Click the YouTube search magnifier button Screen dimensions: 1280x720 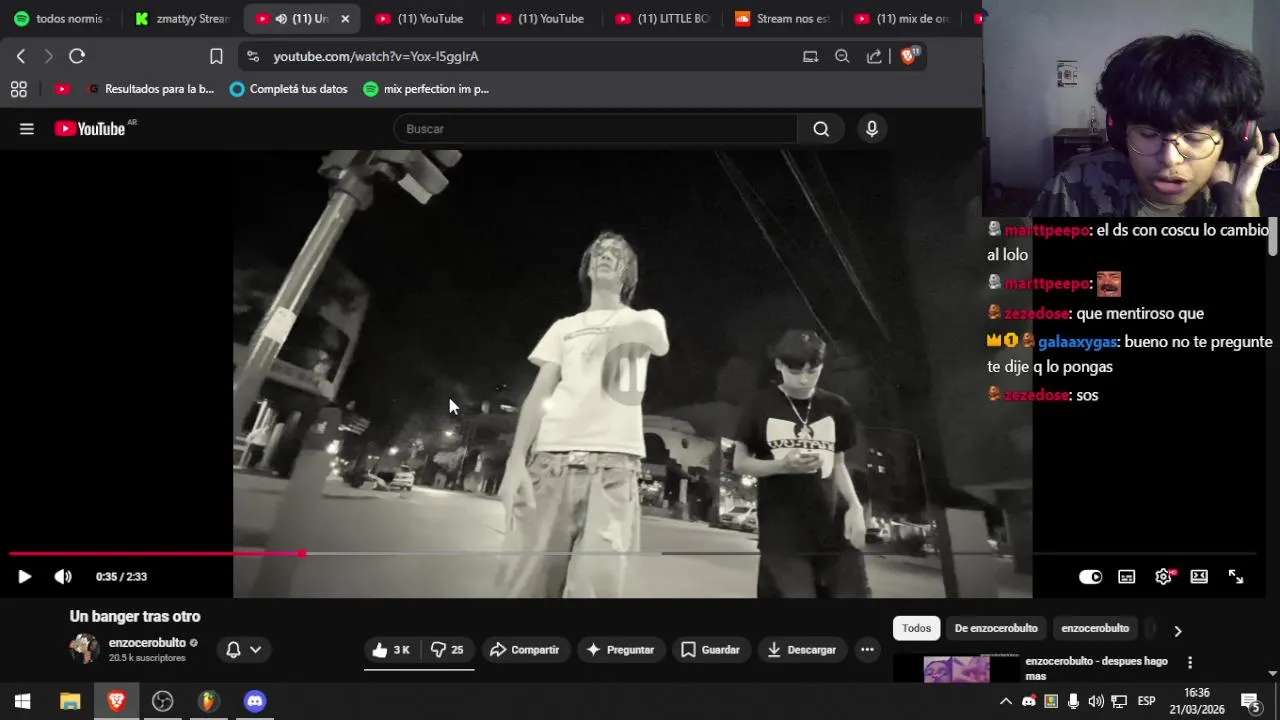point(821,129)
